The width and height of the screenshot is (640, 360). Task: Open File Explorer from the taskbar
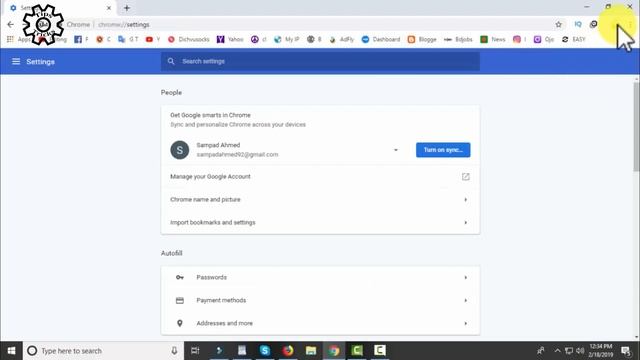311,351
